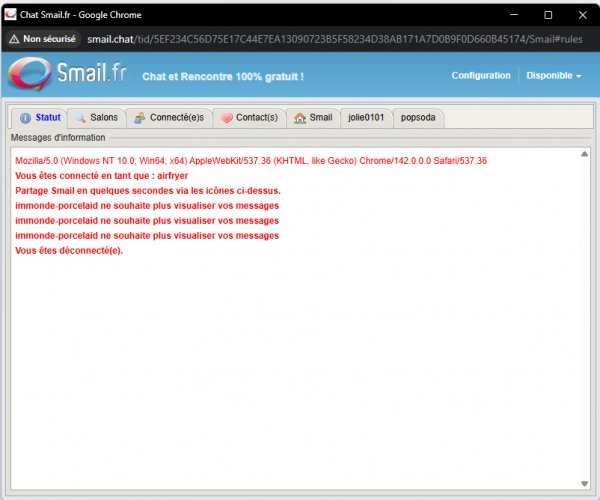Click the Chrome window favicon
This screenshot has width=600, height=500.
tap(11, 15)
